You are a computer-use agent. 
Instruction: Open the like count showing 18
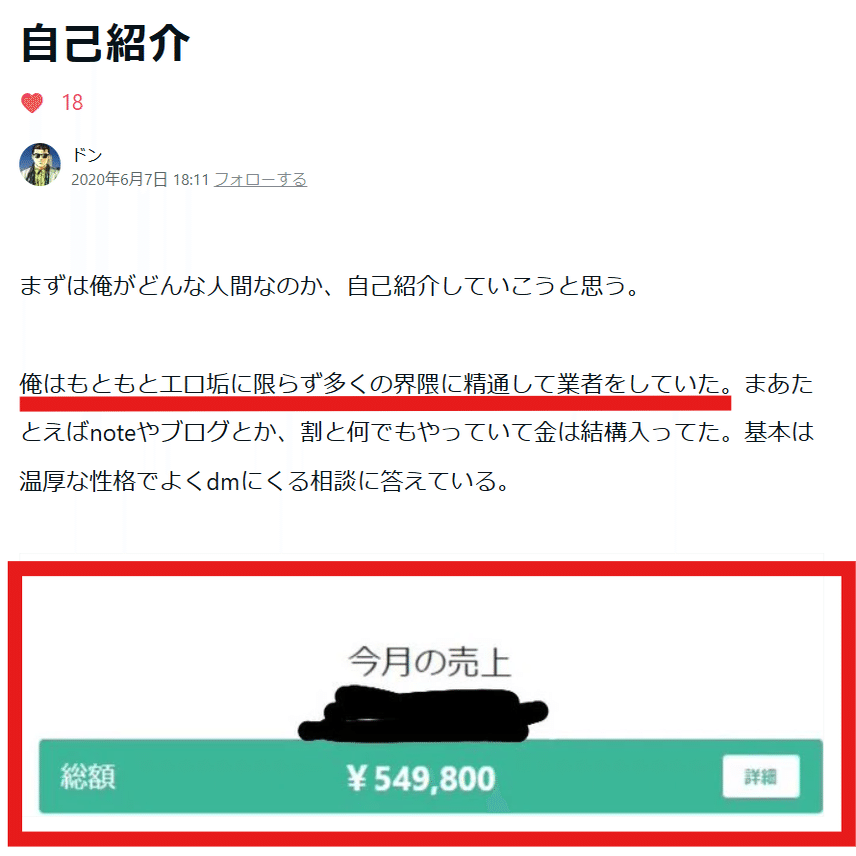(x=72, y=103)
